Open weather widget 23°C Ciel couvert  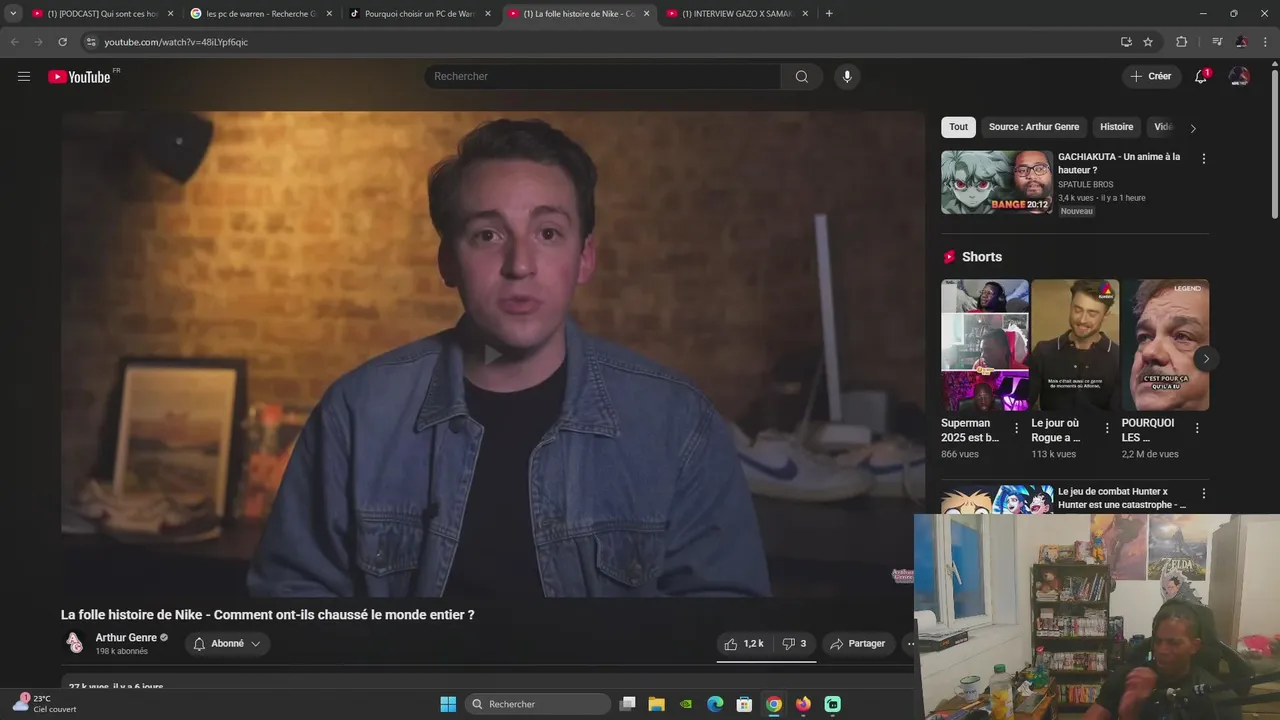point(45,704)
